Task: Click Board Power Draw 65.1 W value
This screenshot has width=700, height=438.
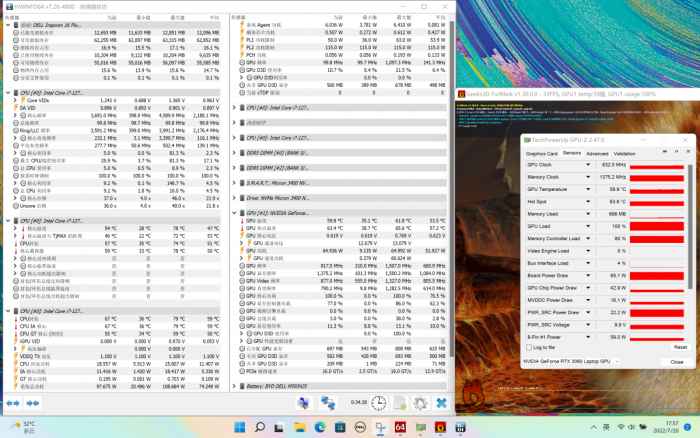Action: pyautogui.click(x=612, y=275)
